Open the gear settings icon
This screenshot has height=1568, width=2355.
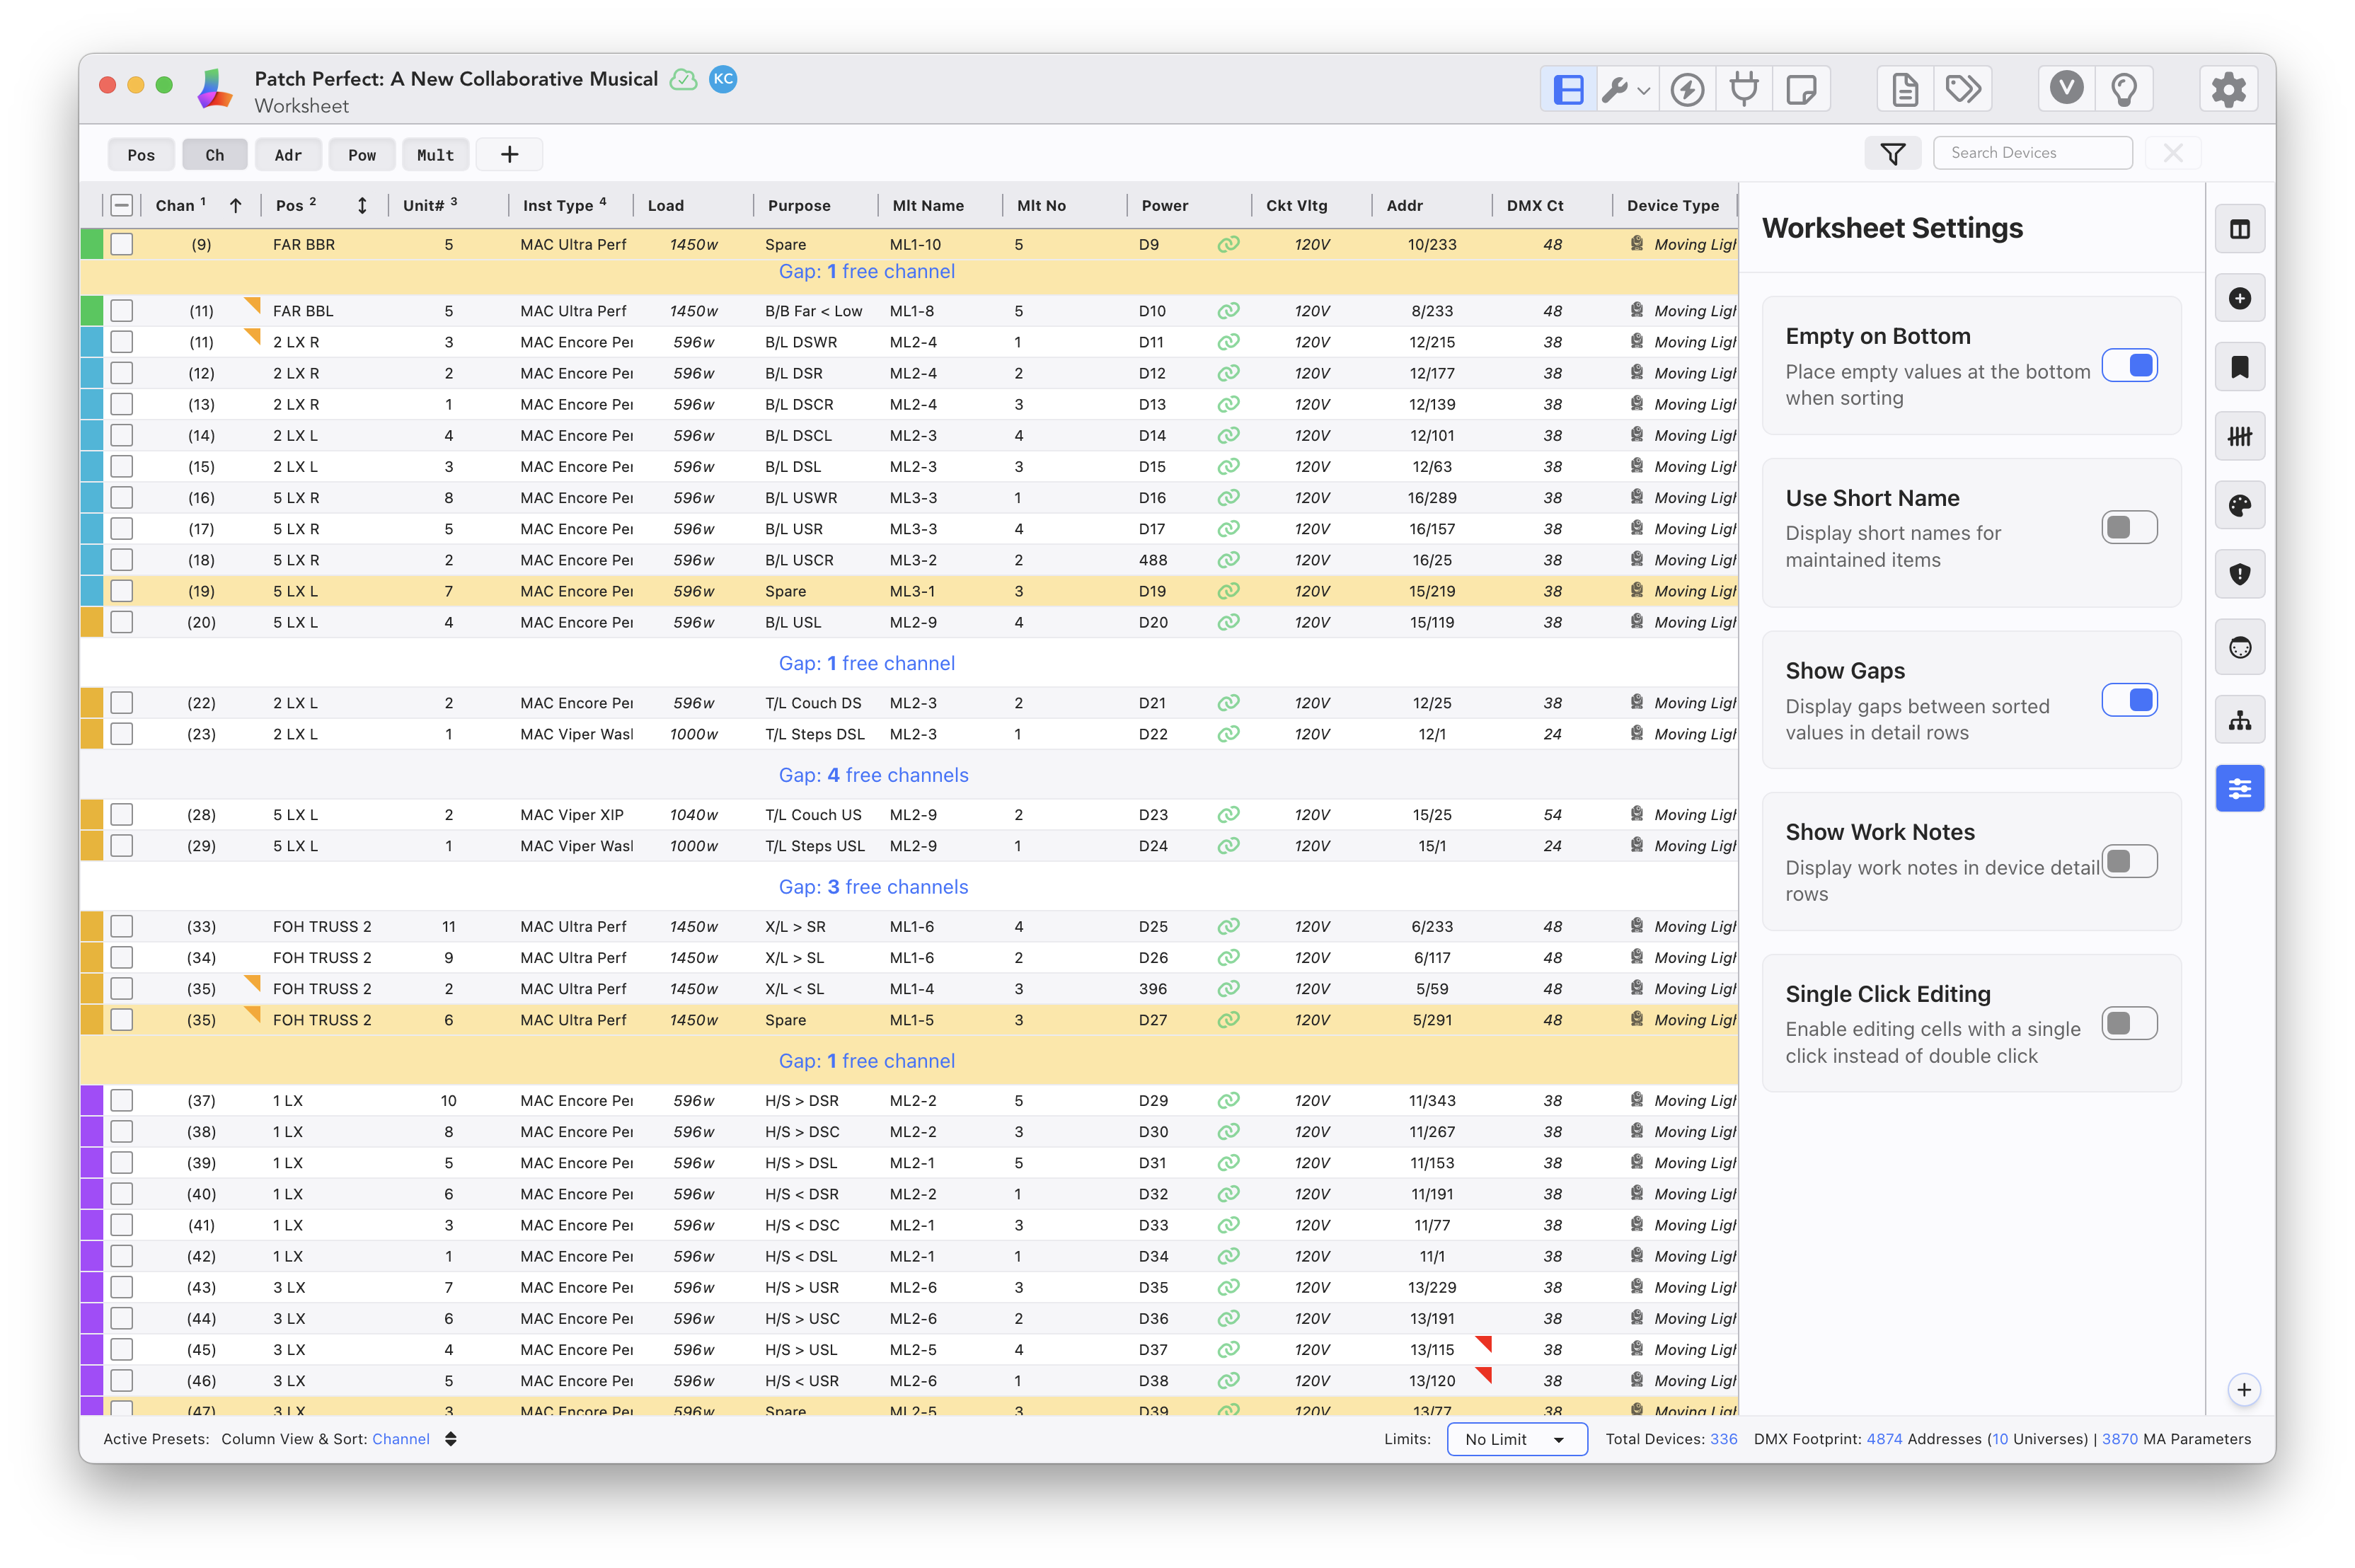click(2228, 90)
